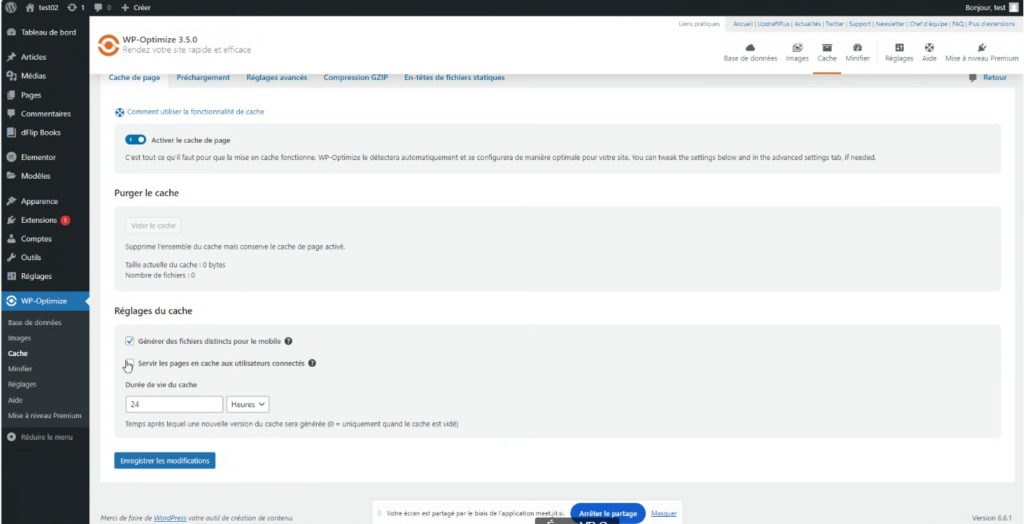Image resolution: width=1024 pixels, height=524 pixels.
Task: Uncheck Générer des fichiers distincts pour le mobile
Action: pos(130,341)
